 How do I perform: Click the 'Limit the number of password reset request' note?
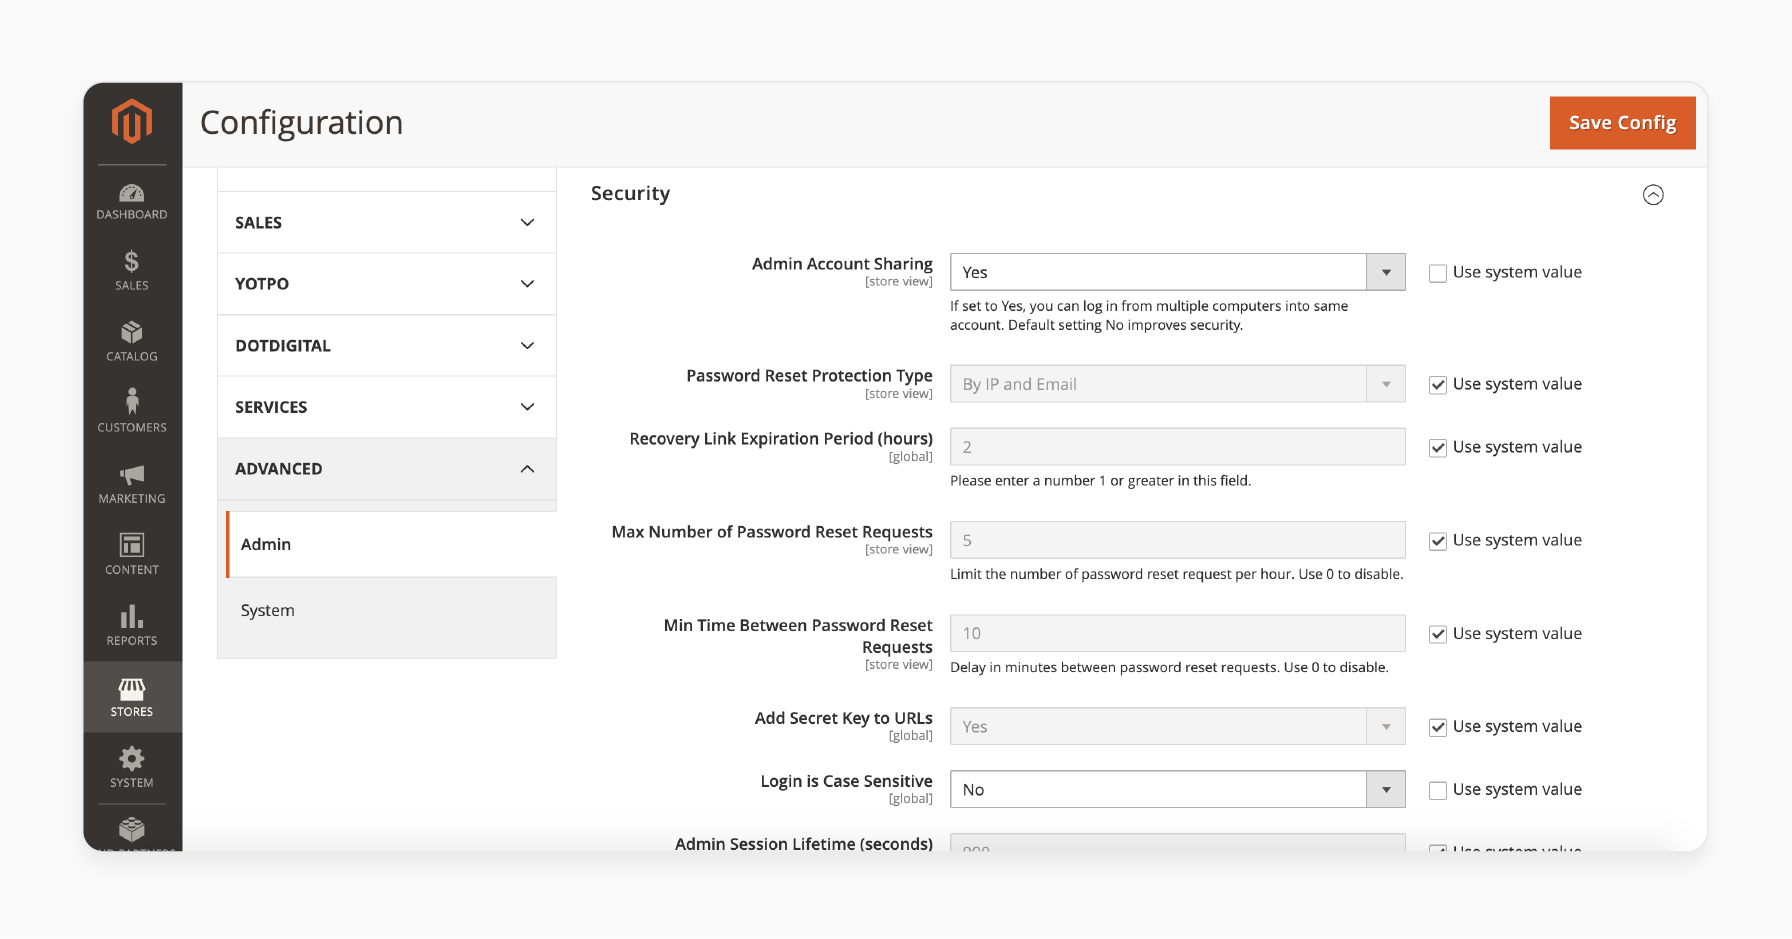coord(1176,574)
